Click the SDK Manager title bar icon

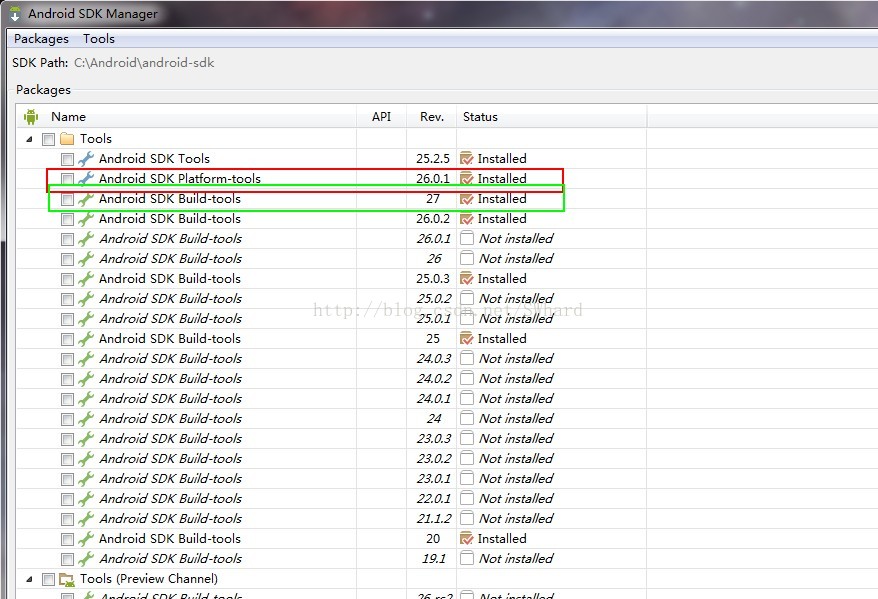(x=15, y=14)
